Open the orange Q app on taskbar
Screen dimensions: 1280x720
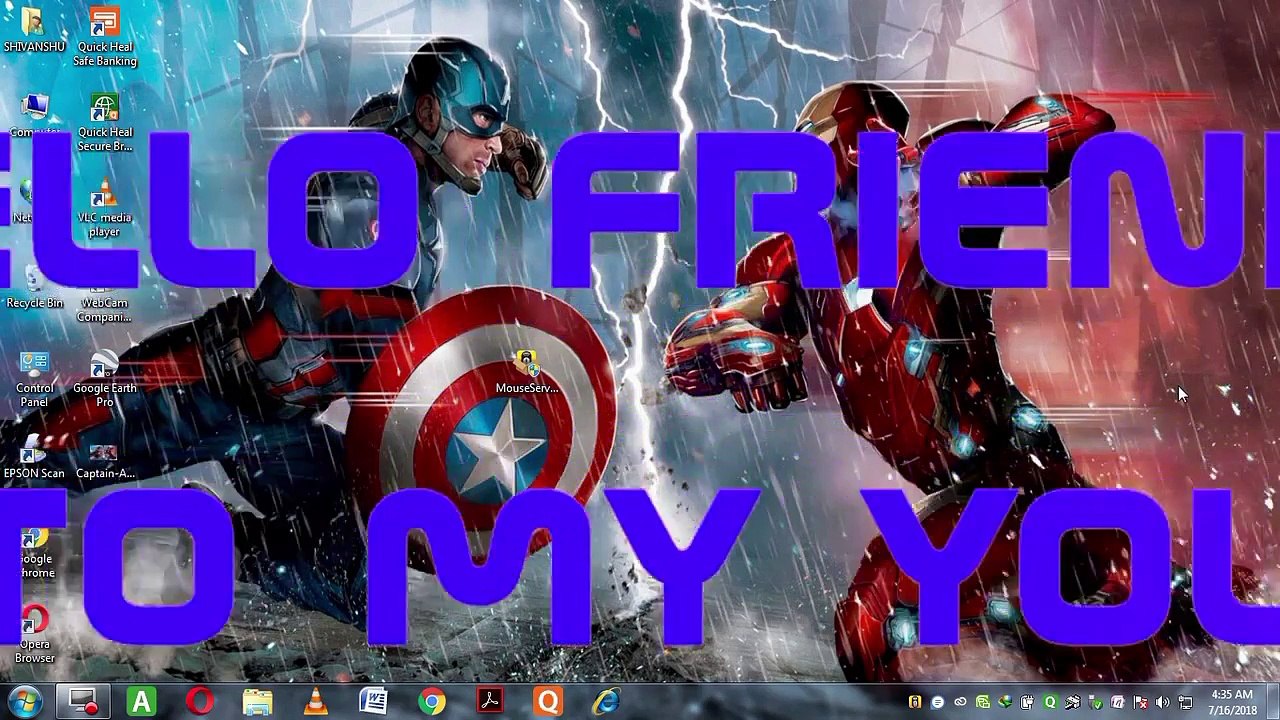pyautogui.click(x=547, y=702)
